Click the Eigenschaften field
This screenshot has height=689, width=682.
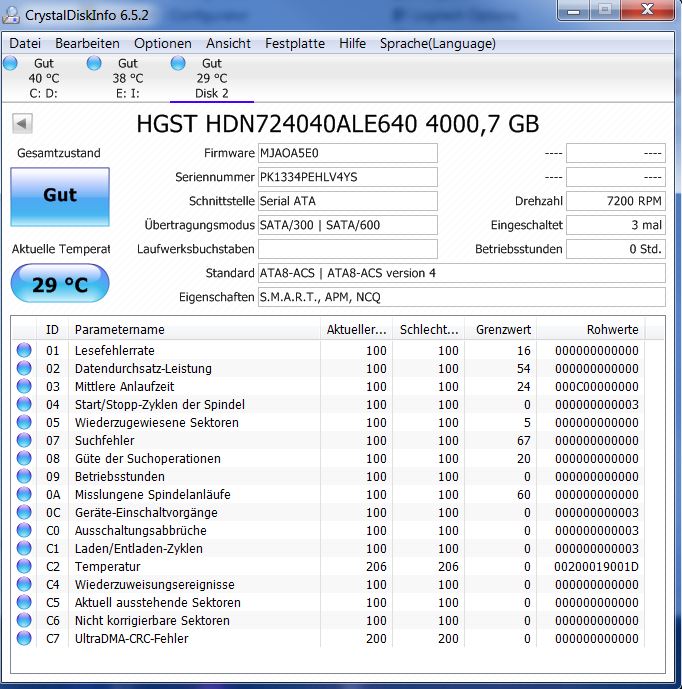462,297
